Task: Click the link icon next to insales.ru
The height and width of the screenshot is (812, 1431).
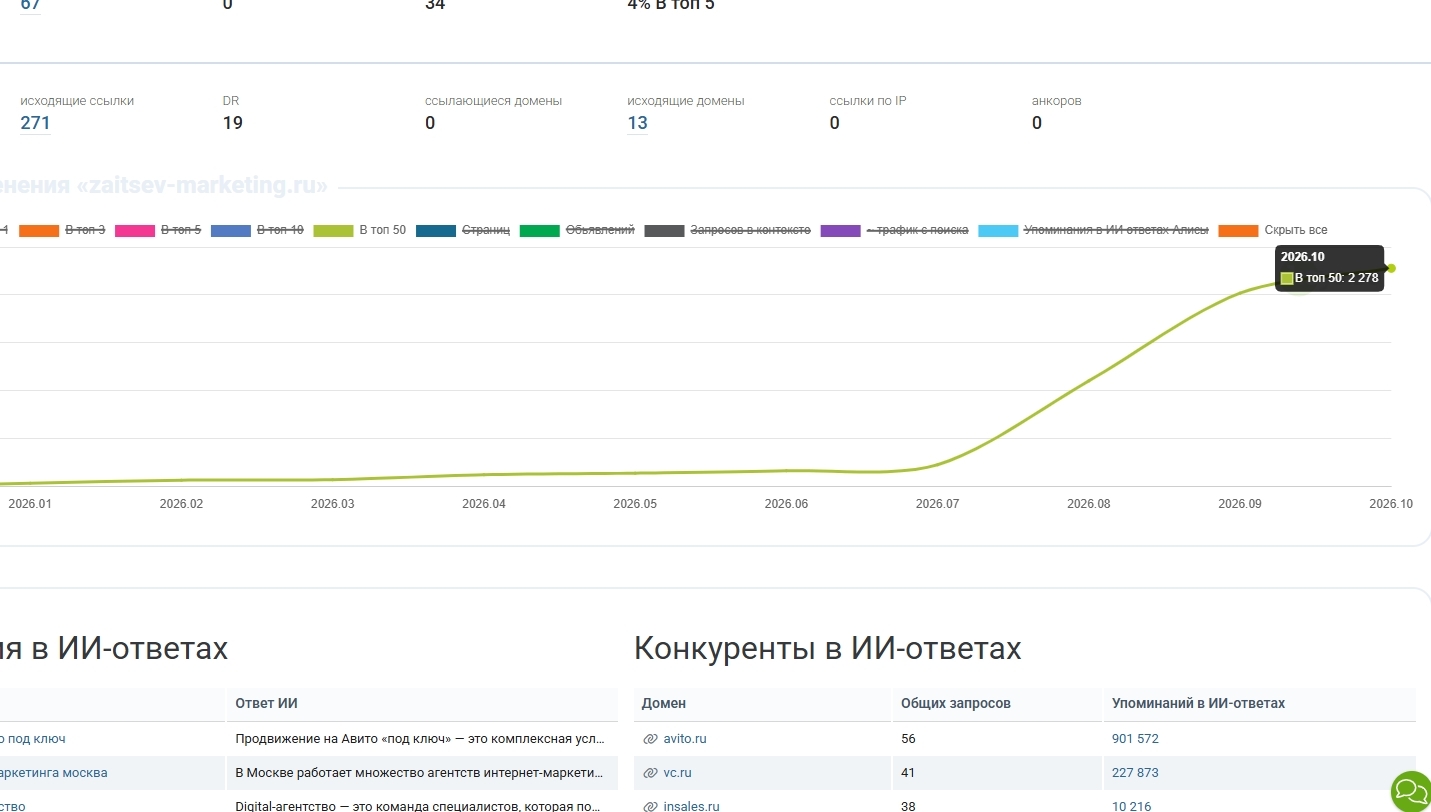Action: (x=650, y=806)
